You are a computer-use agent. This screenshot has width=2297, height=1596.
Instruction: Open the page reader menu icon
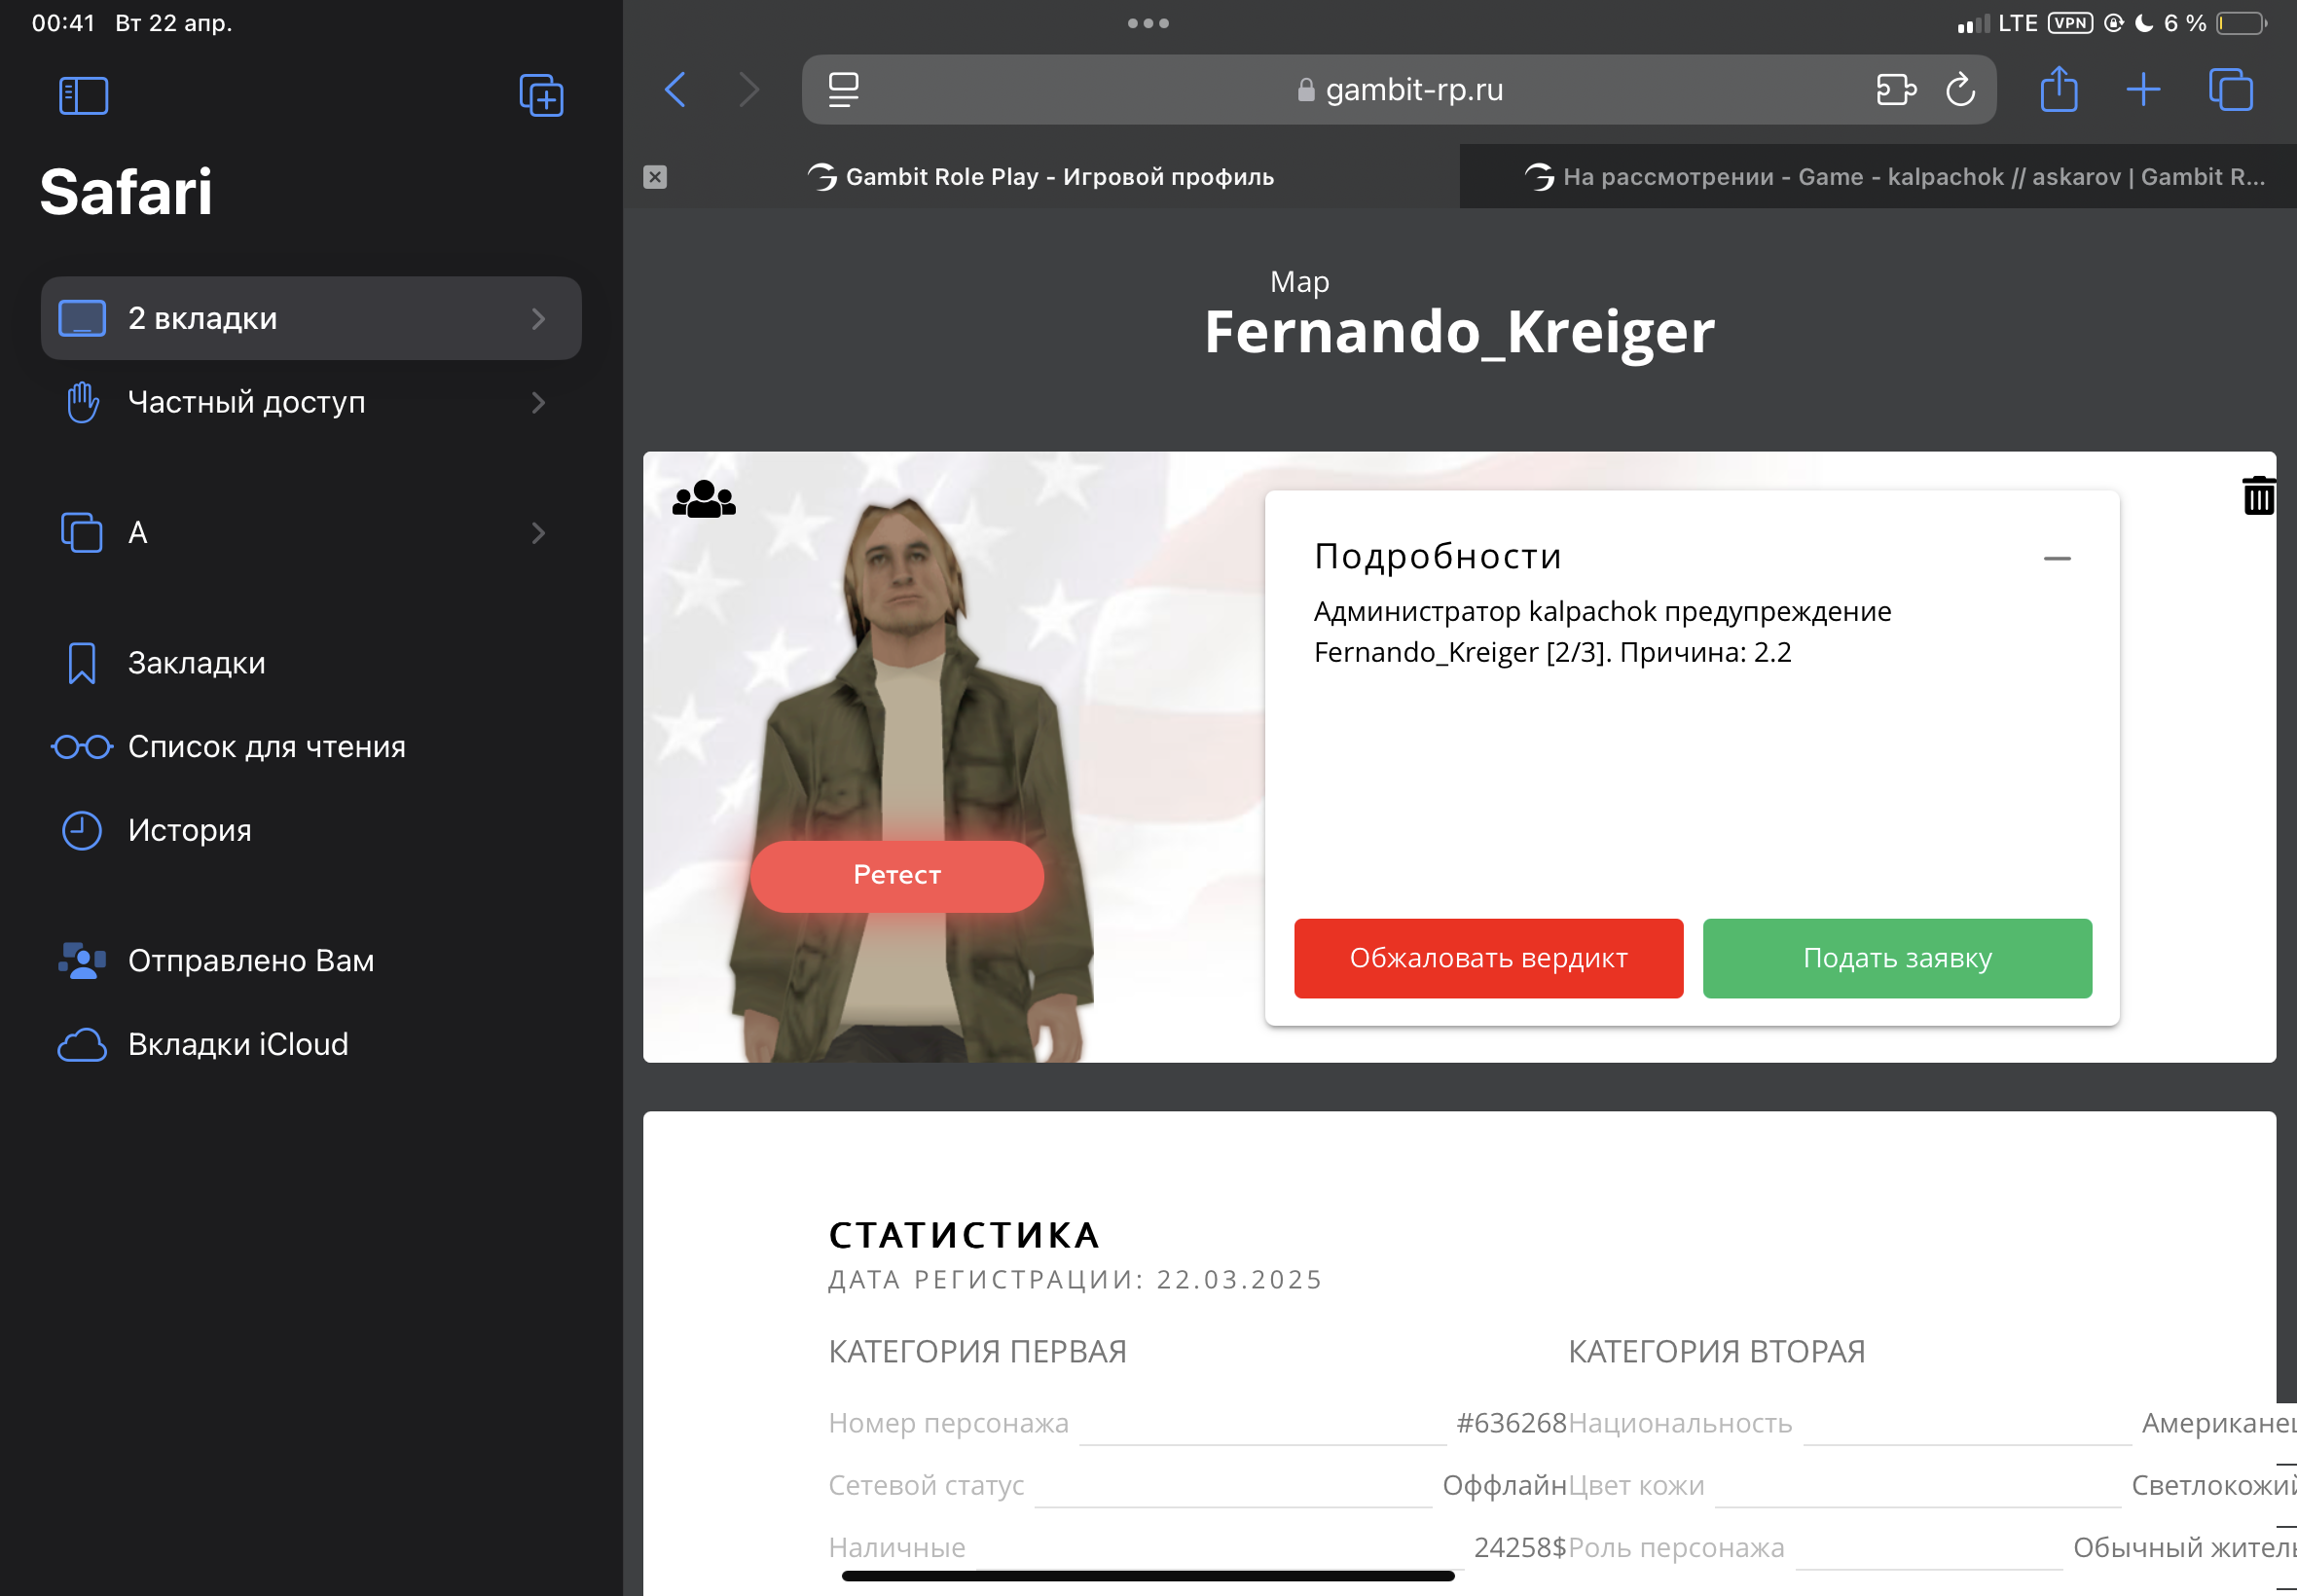(x=843, y=90)
